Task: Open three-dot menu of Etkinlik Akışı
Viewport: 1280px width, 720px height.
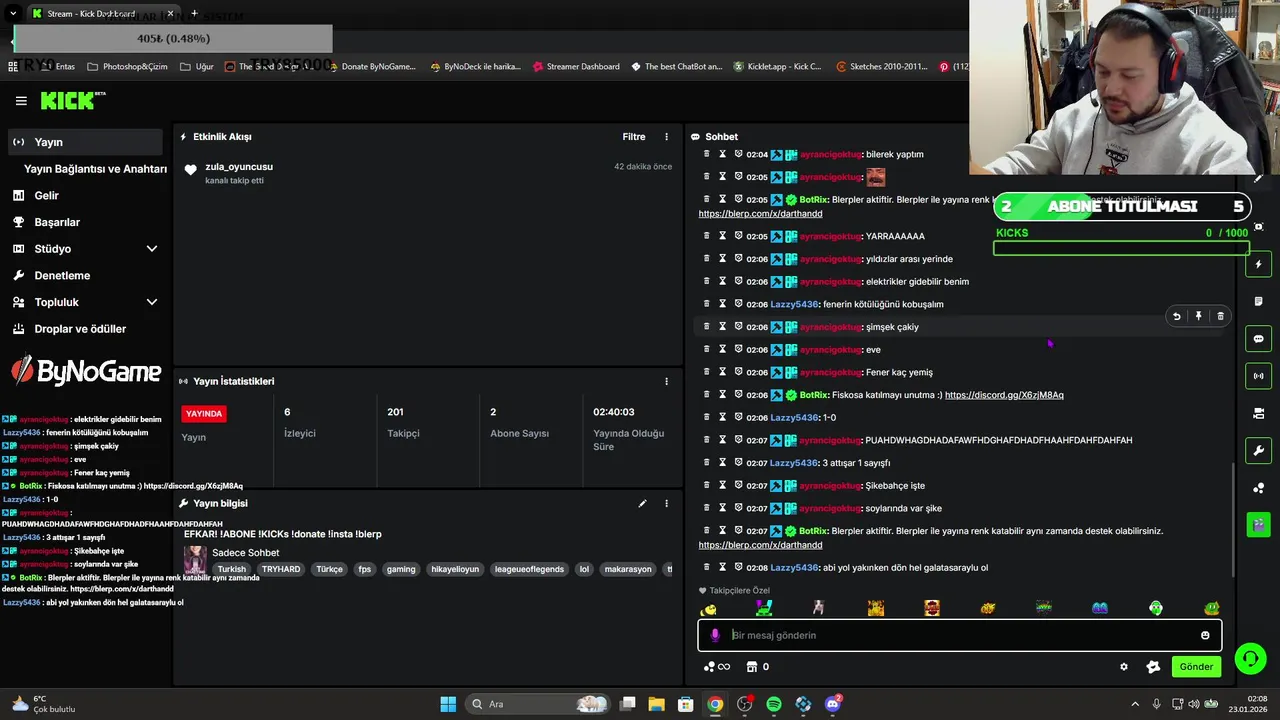Action: coord(667,137)
